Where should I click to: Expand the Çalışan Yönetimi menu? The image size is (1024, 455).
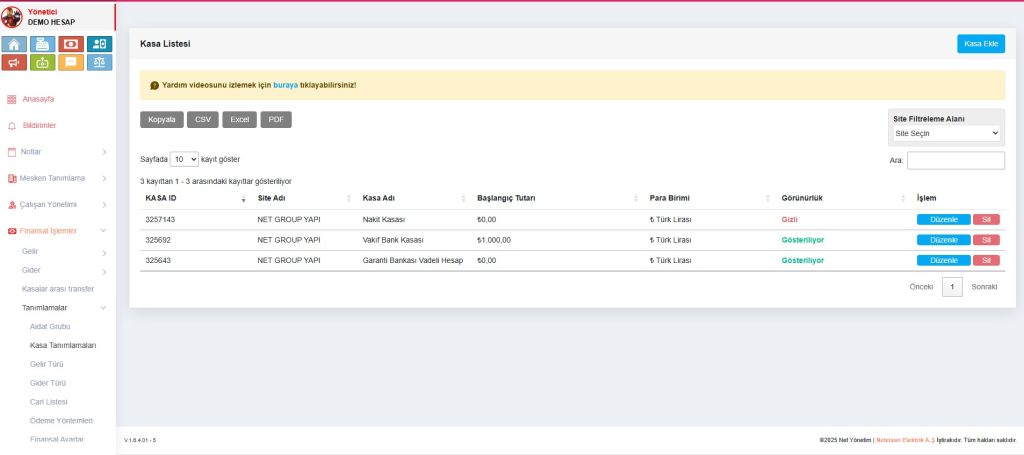pyautogui.click(x=58, y=204)
